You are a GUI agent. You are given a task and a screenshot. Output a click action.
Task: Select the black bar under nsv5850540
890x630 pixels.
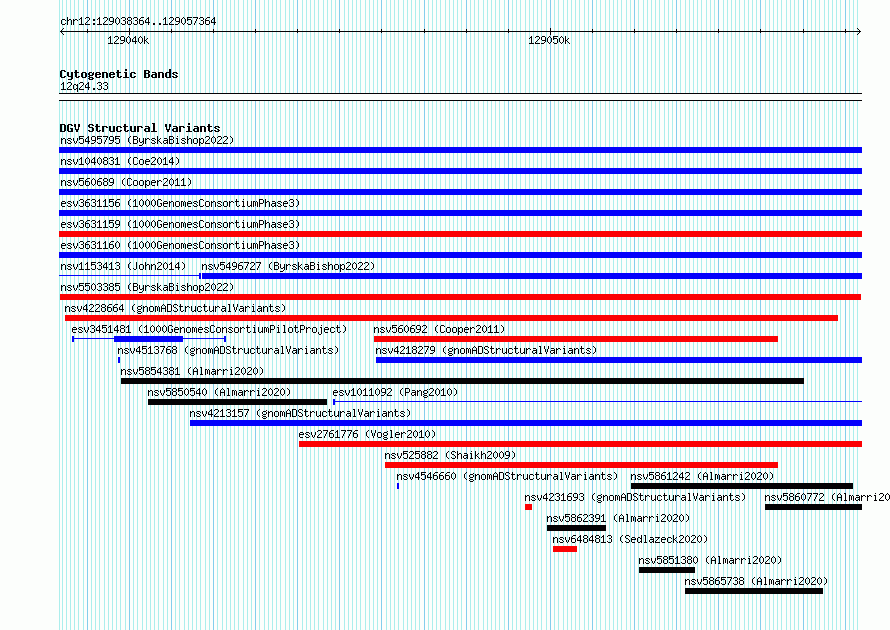point(237,402)
